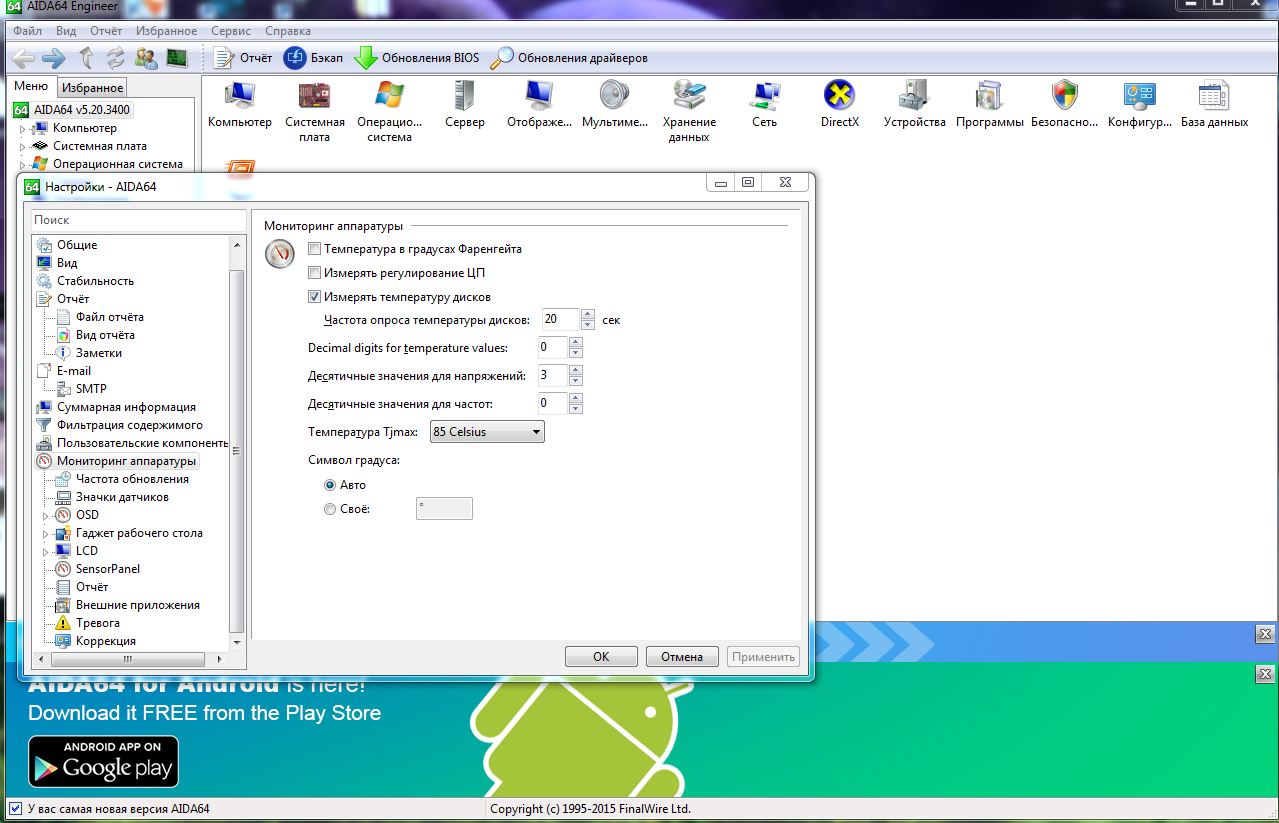Uncheck Измерять температуру дисков checkbox

315,297
